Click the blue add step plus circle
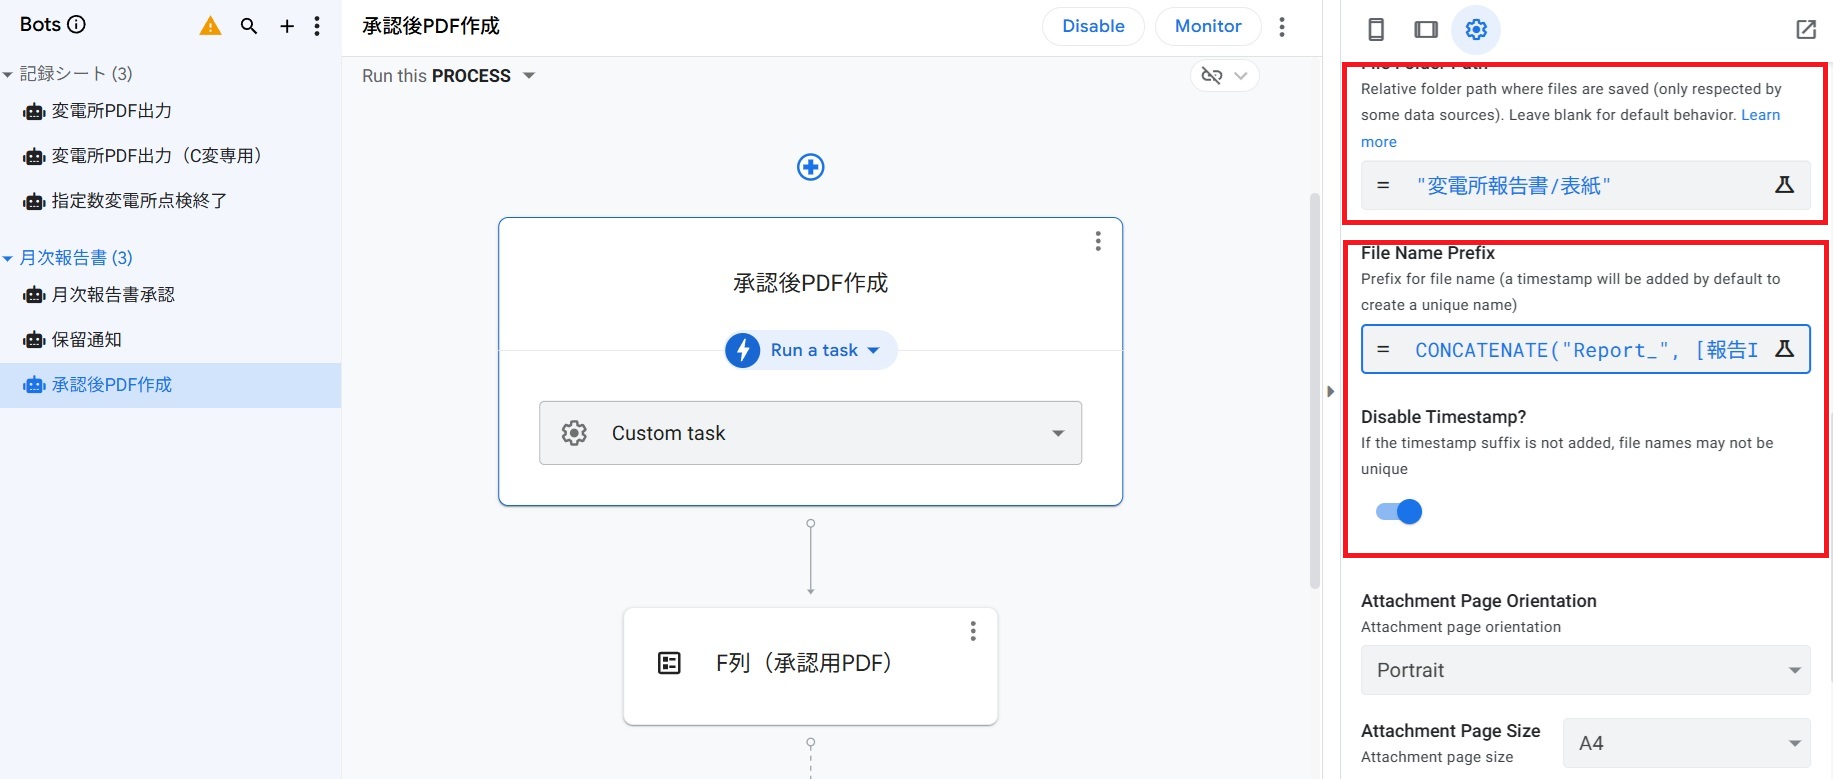 810,167
